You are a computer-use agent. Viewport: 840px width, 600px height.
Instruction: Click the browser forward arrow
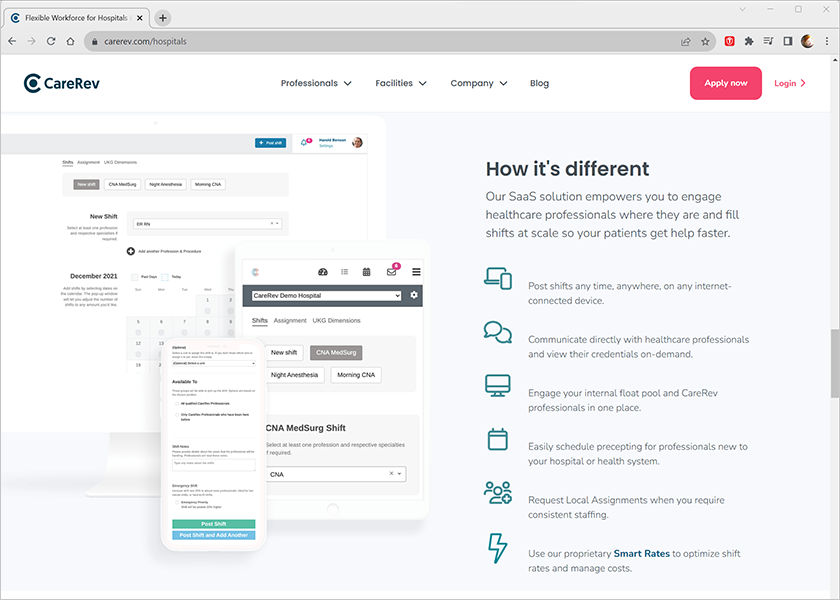tap(31, 41)
